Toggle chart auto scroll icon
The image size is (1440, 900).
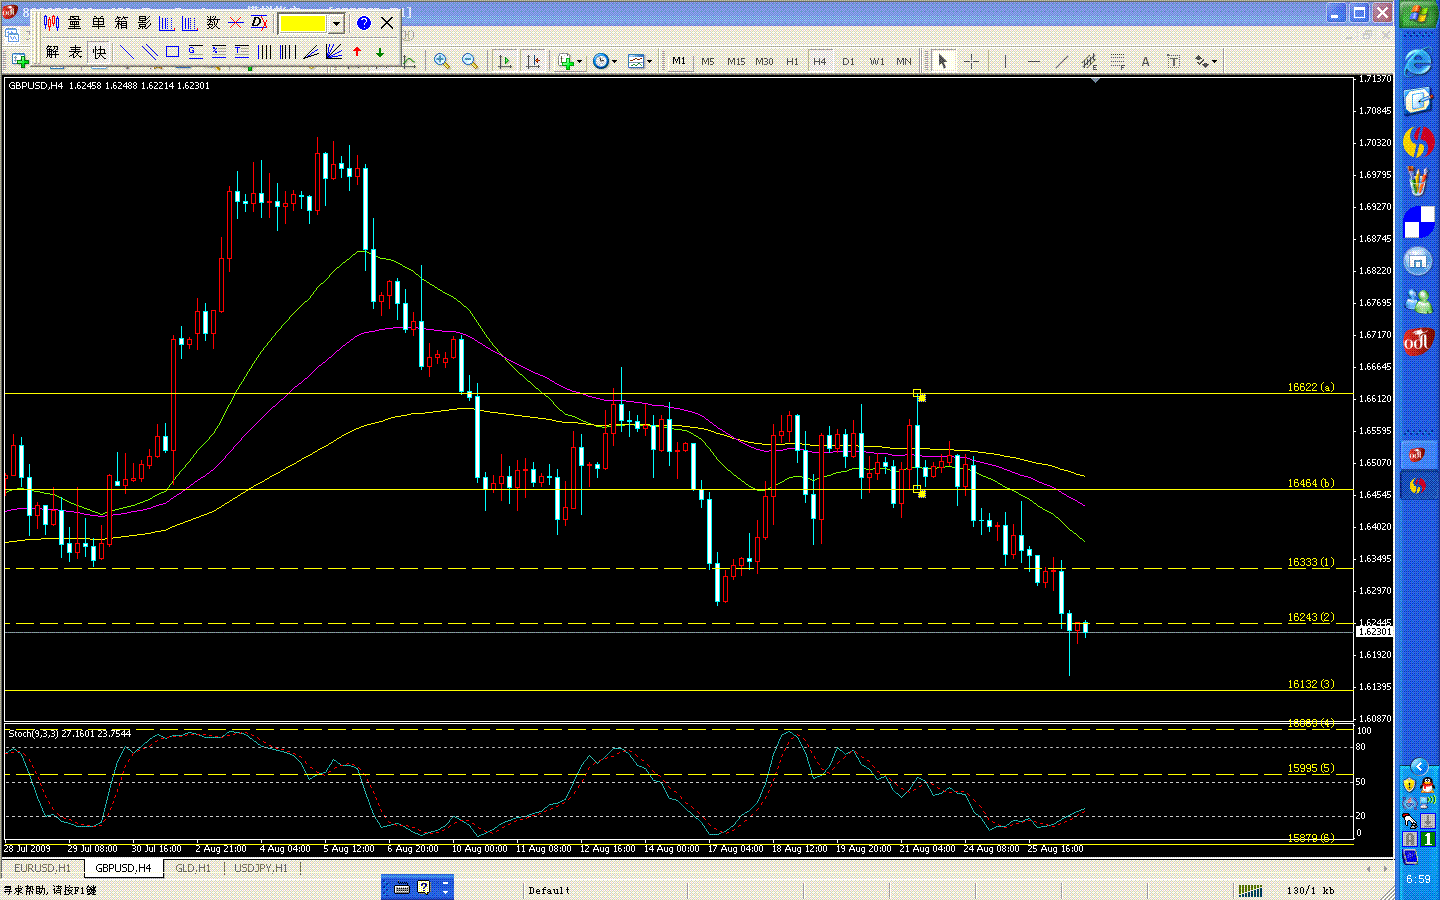(x=505, y=61)
